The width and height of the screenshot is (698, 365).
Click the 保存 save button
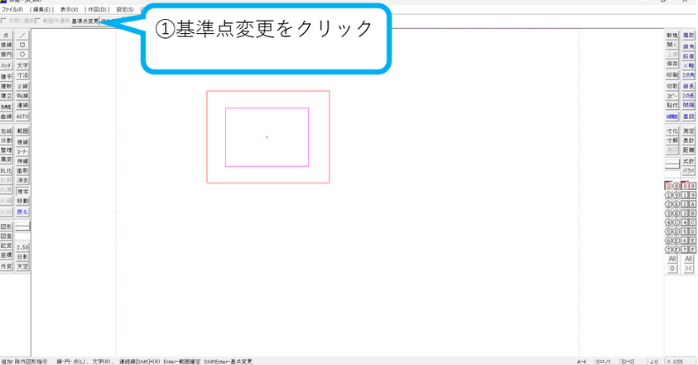coord(672,64)
